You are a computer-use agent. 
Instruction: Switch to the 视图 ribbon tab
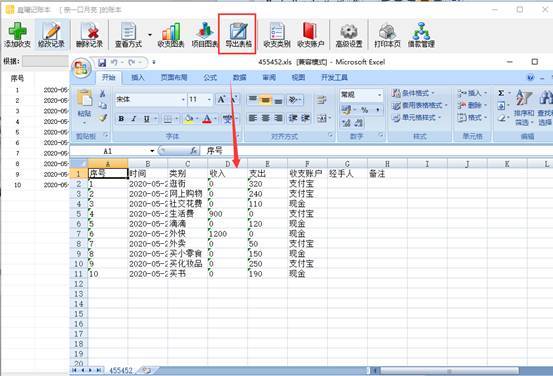[x=298, y=77]
